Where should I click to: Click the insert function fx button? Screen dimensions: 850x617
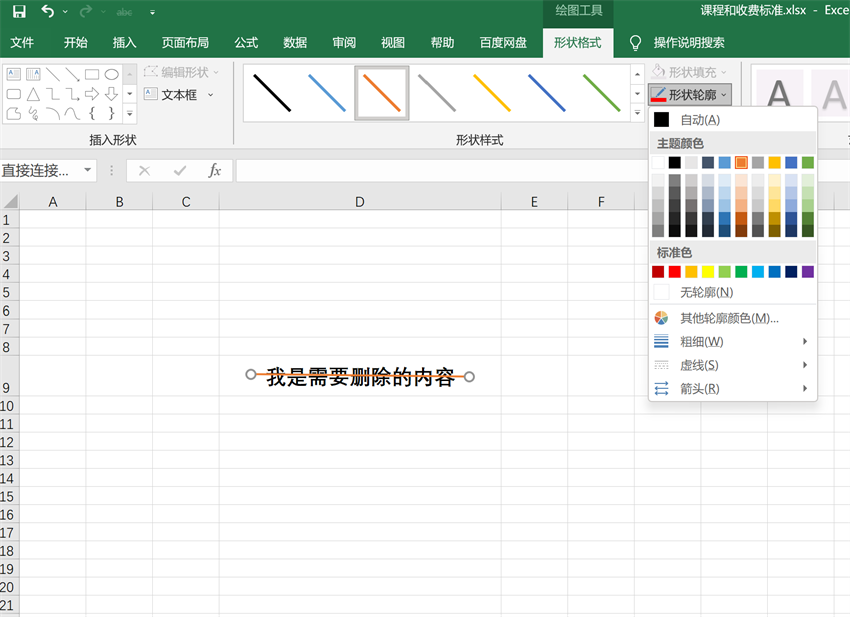tap(214, 171)
